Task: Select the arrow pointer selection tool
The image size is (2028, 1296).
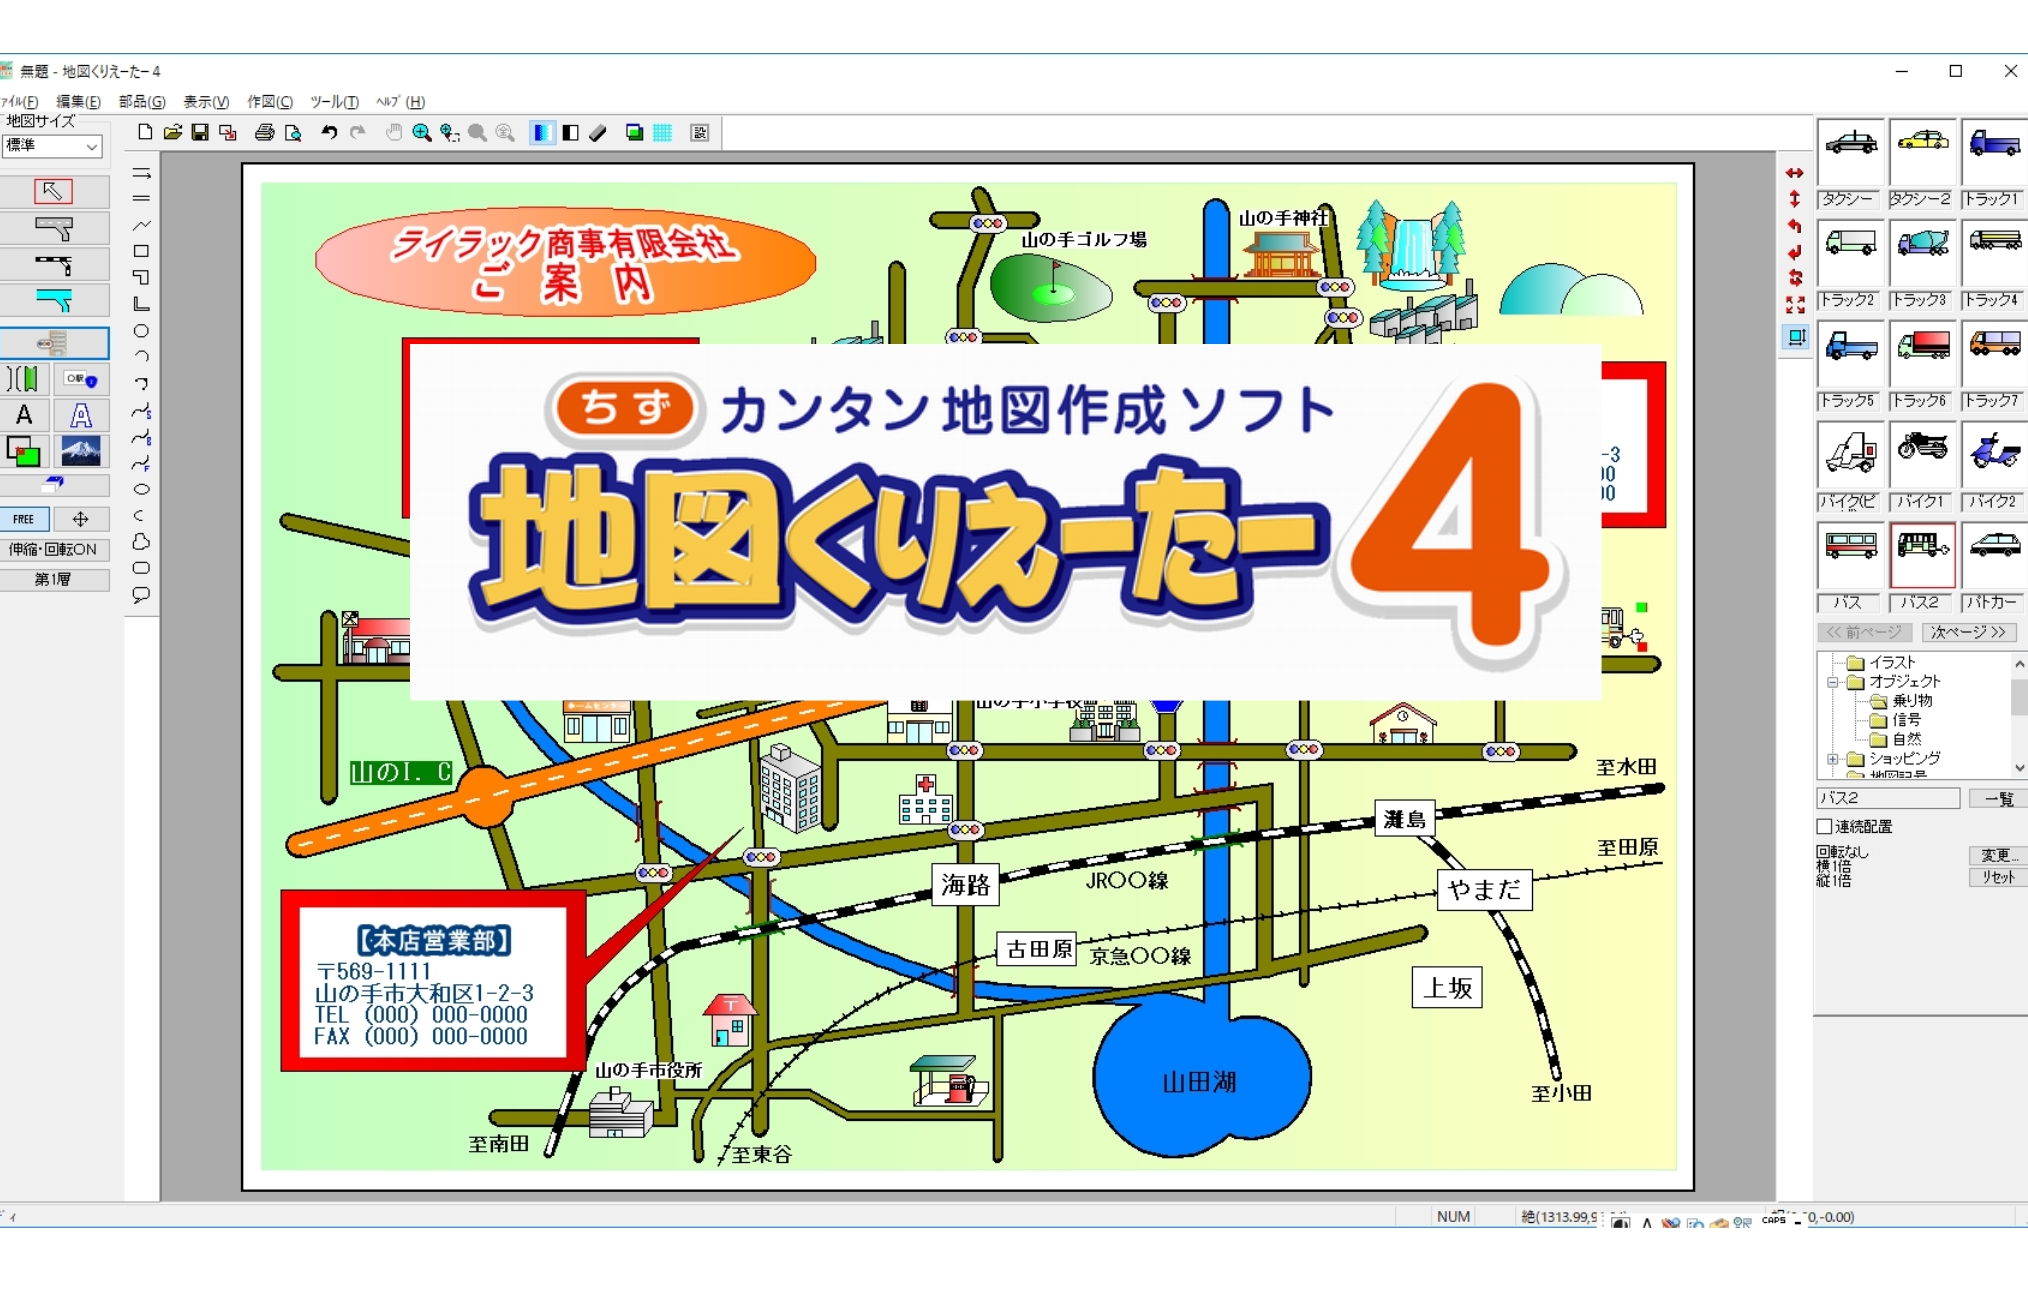Action: 53,191
